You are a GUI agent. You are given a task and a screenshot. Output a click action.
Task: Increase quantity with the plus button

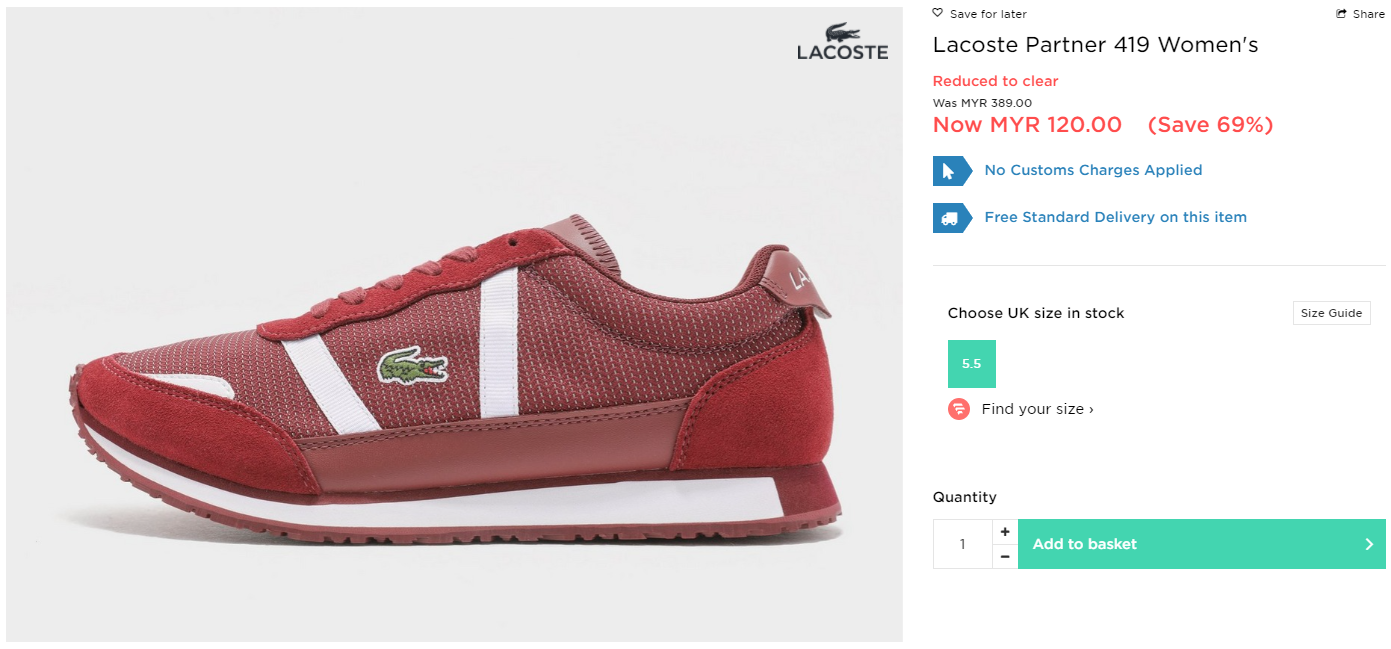point(1005,532)
